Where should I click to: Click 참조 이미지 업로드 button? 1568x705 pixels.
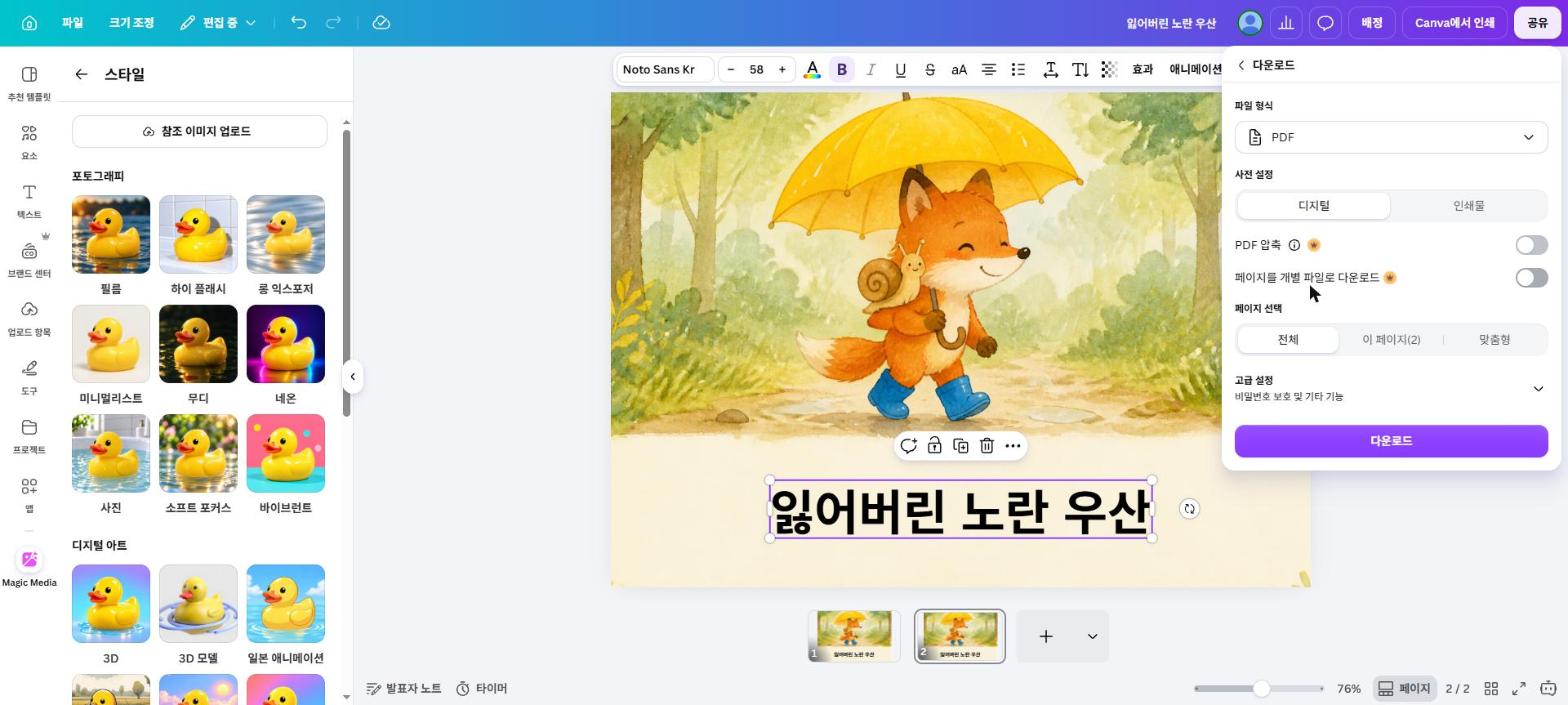pyautogui.click(x=199, y=131)
